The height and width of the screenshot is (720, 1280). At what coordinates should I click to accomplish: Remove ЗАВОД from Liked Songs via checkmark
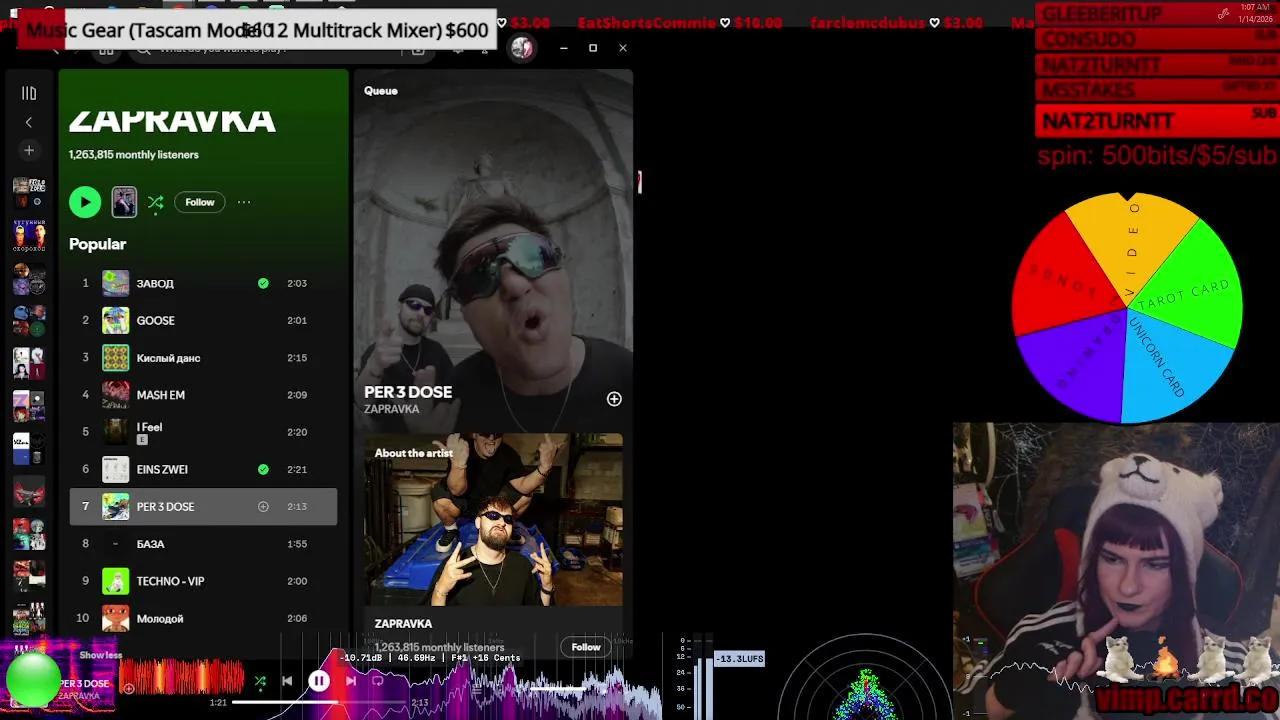coord(263,283)
